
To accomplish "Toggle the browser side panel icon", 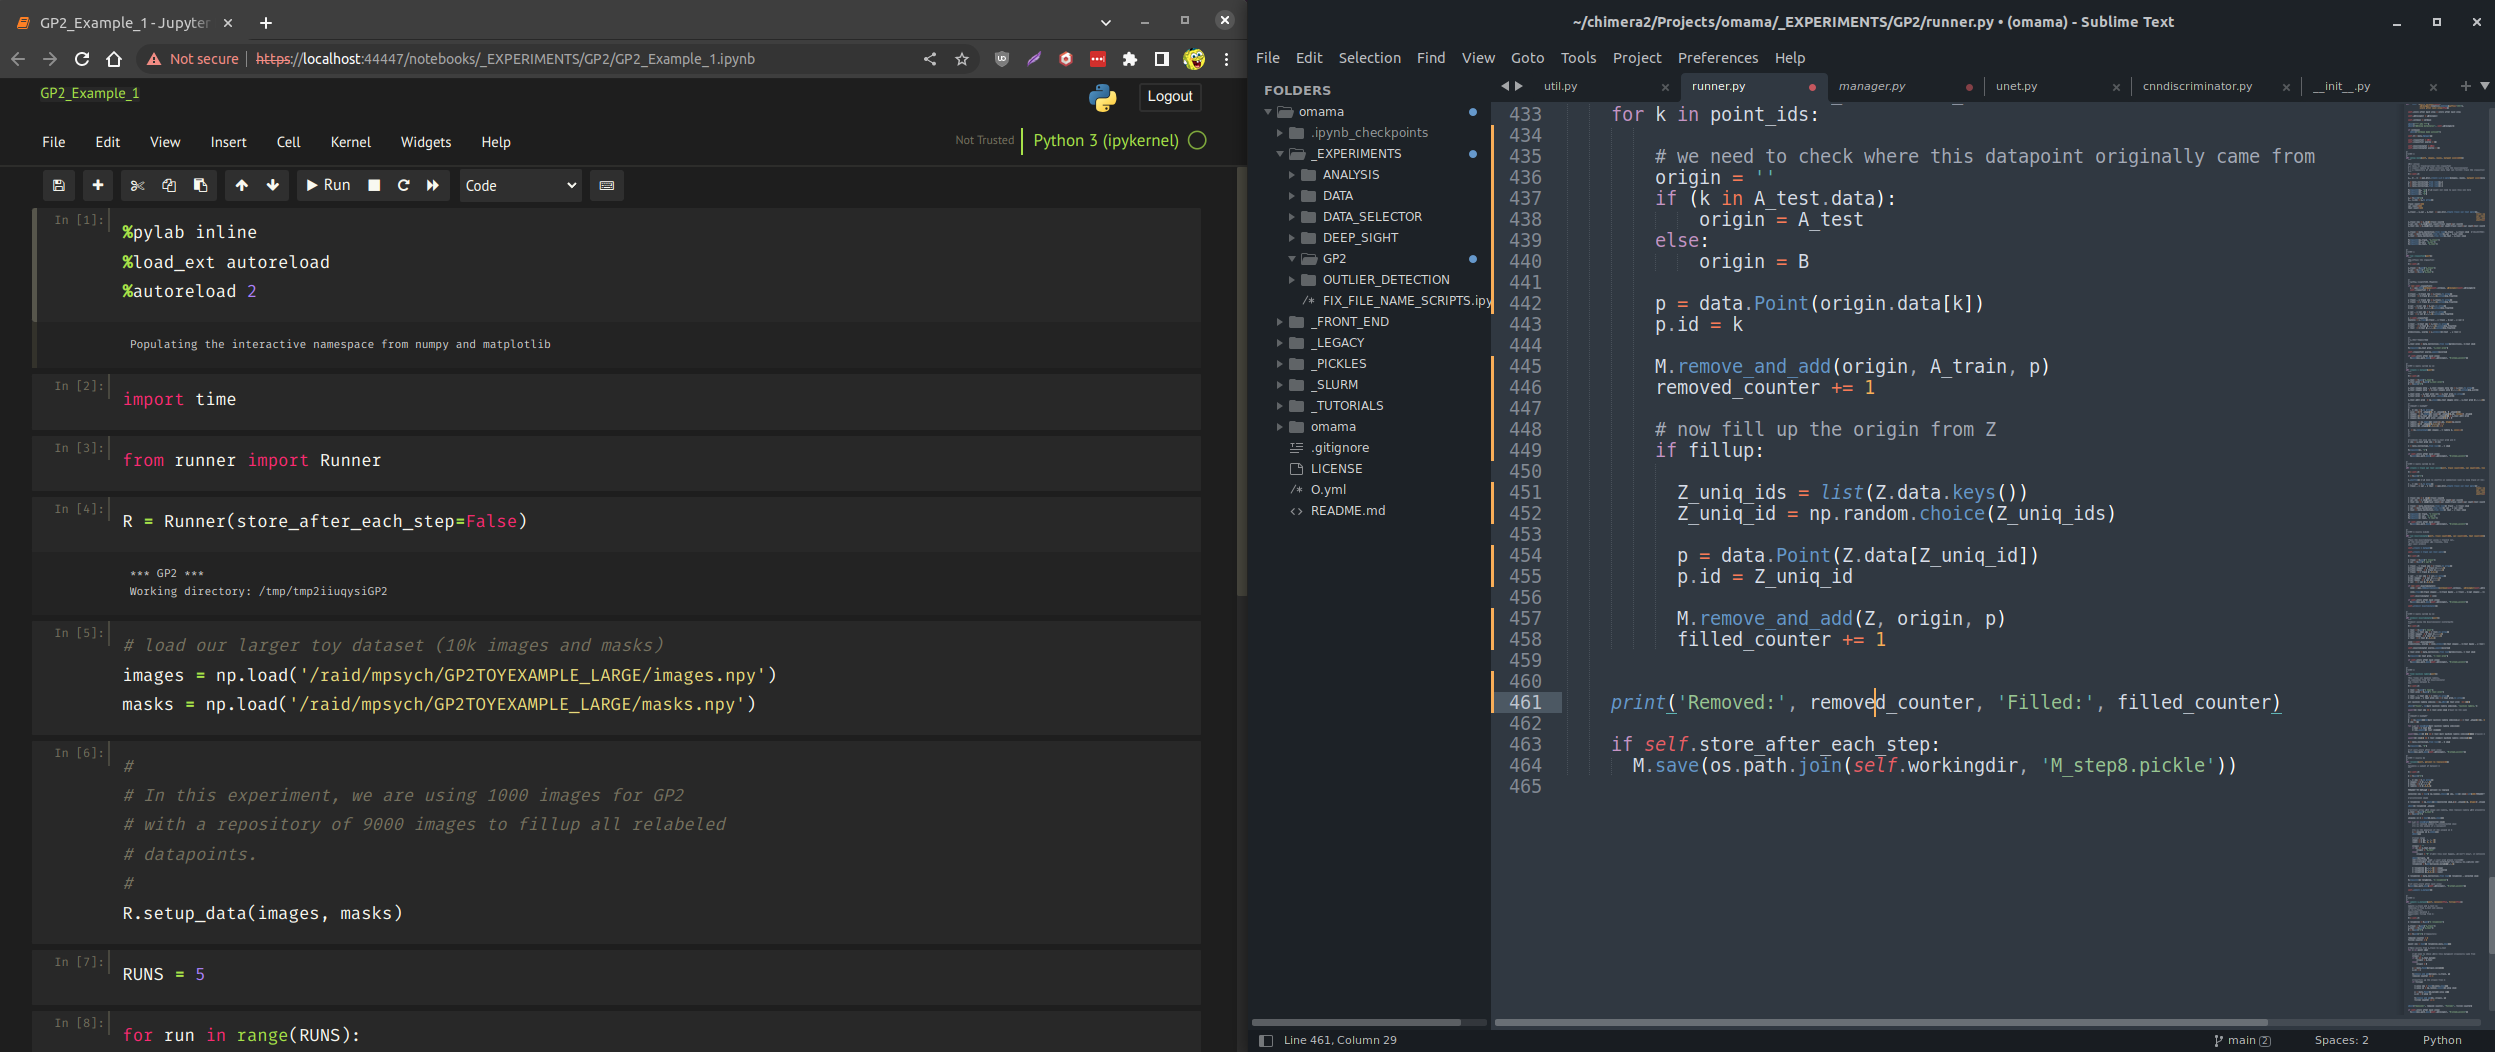I will click(x=1161, y=59).
